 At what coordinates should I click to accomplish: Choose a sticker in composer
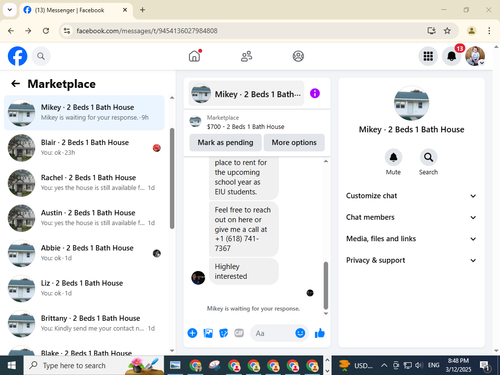[x=224, y=333]
